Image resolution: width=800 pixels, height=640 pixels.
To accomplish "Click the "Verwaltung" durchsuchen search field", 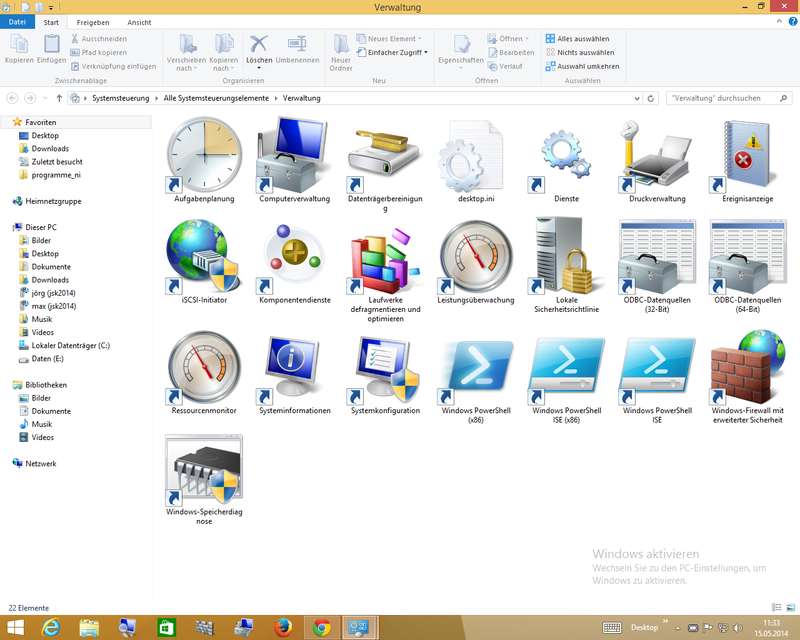I will (722, 98).
